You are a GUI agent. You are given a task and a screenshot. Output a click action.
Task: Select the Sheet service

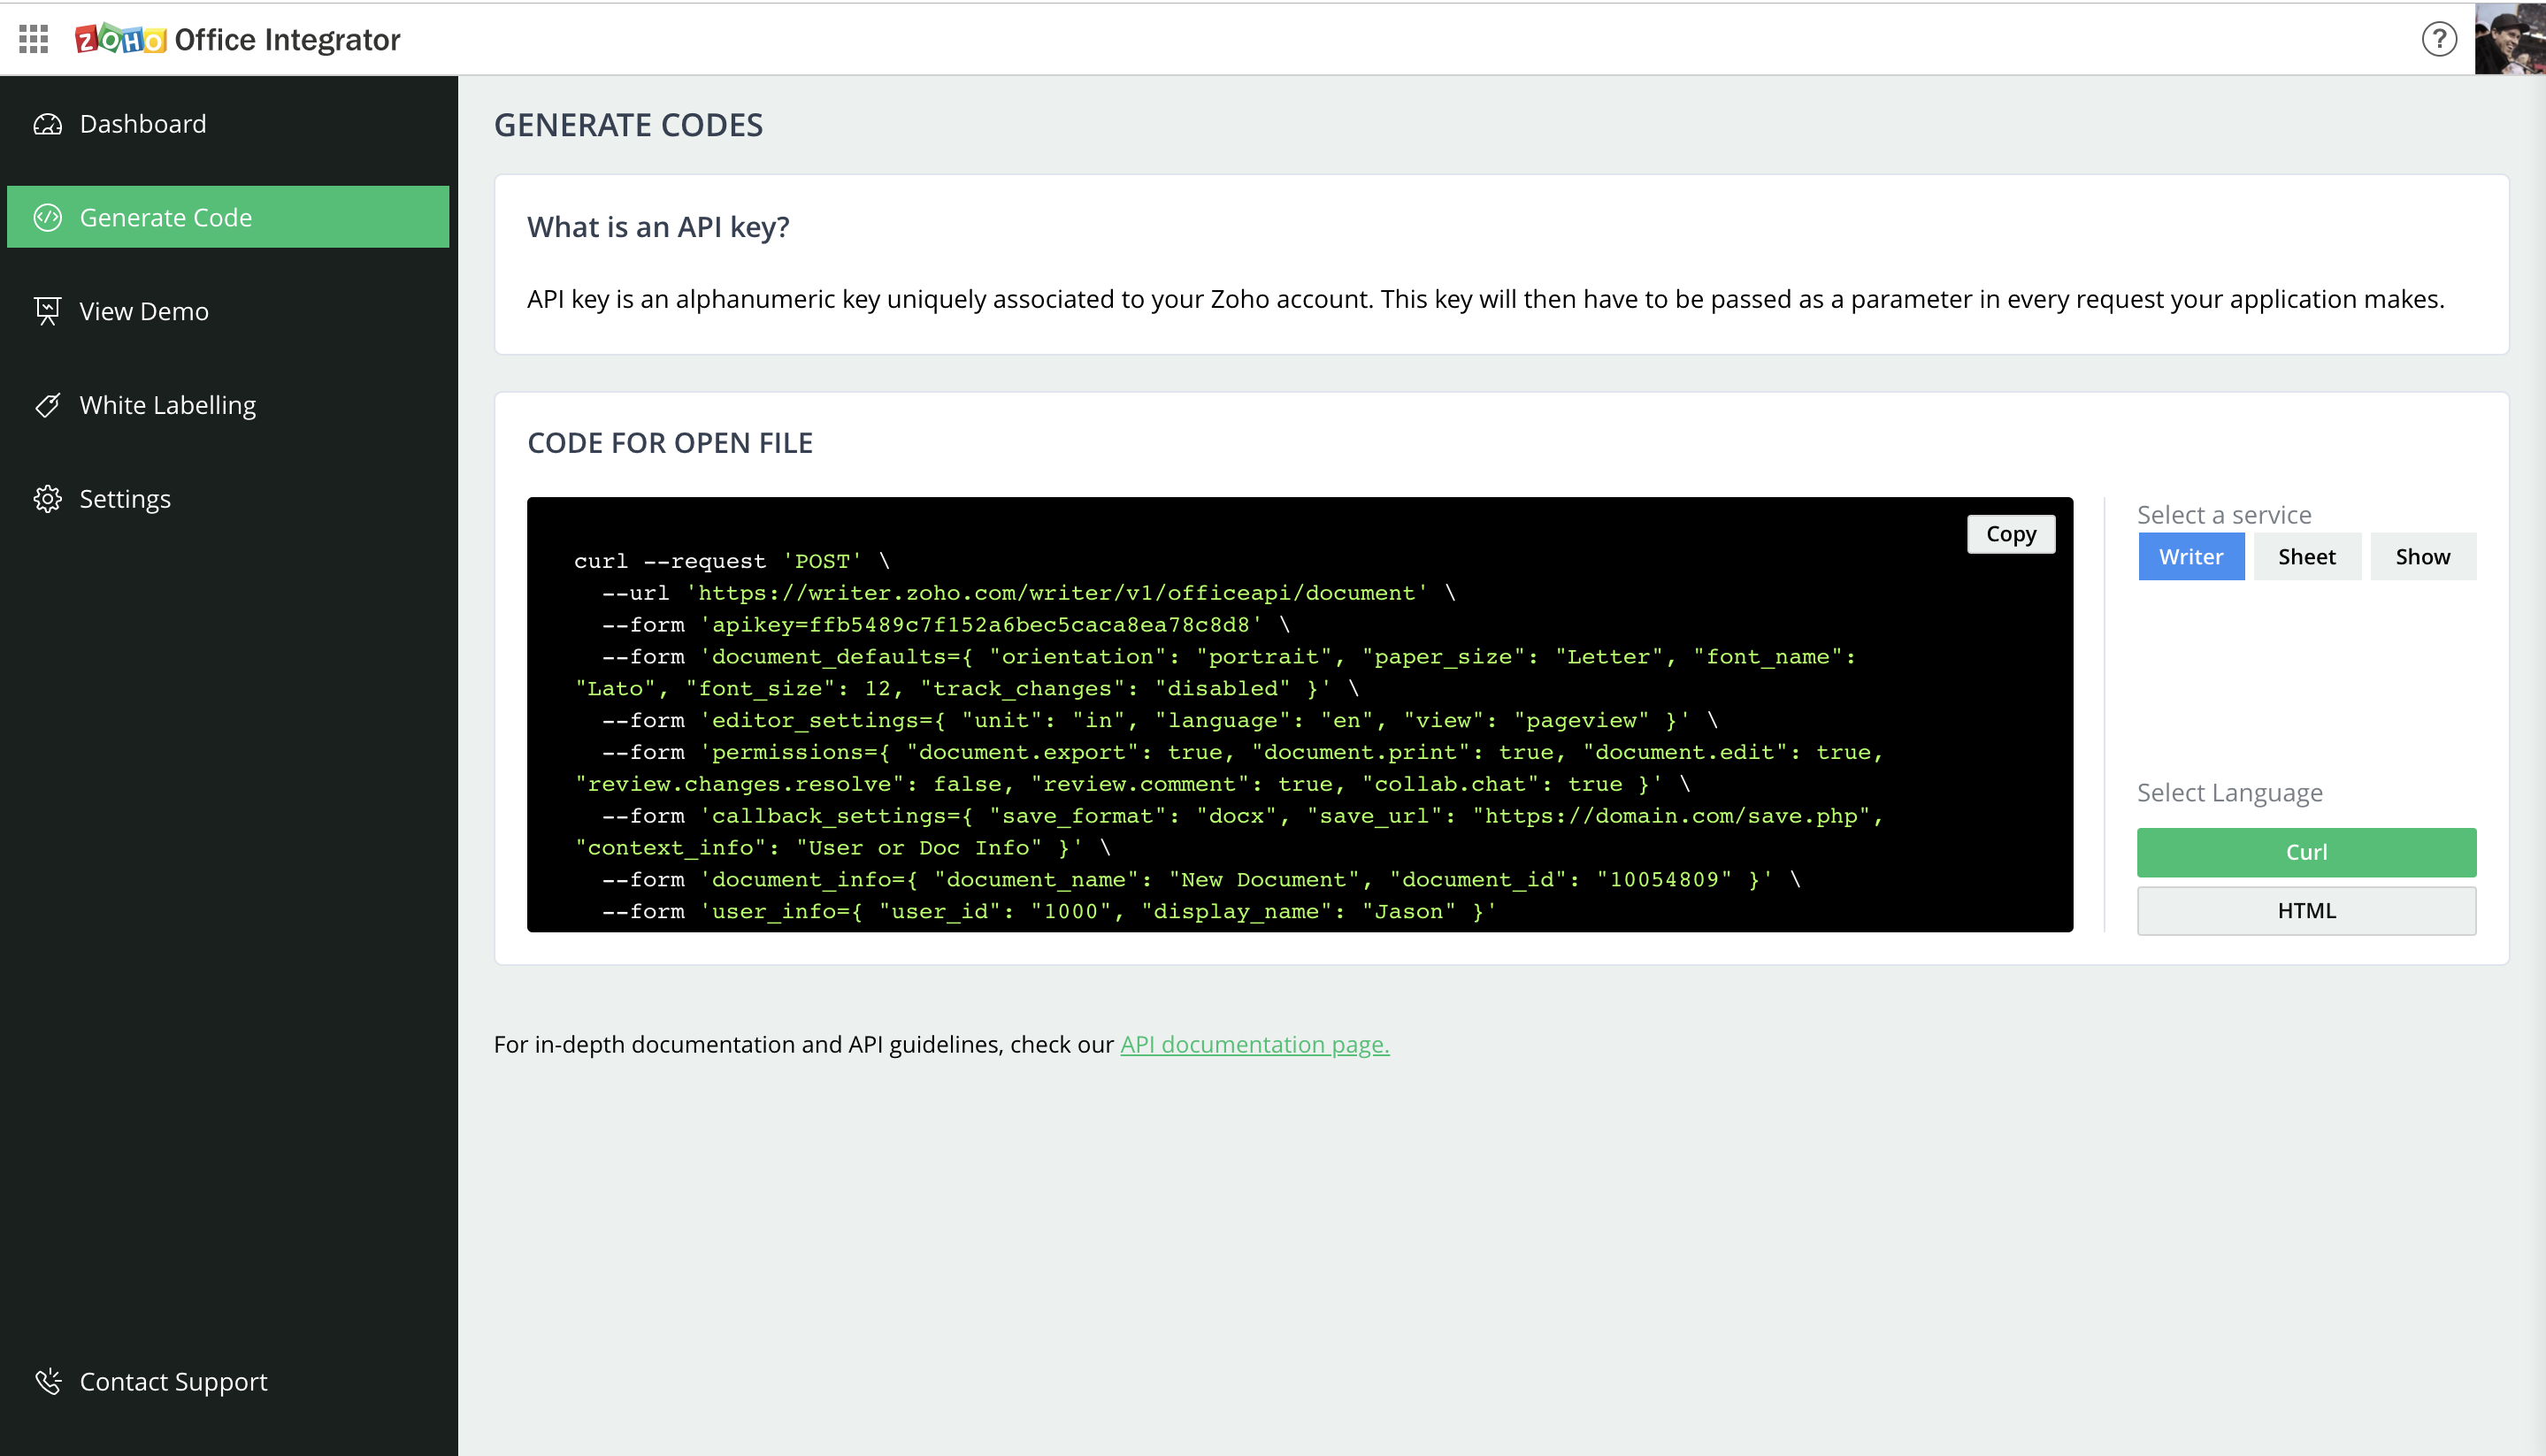pos(2307,556)
